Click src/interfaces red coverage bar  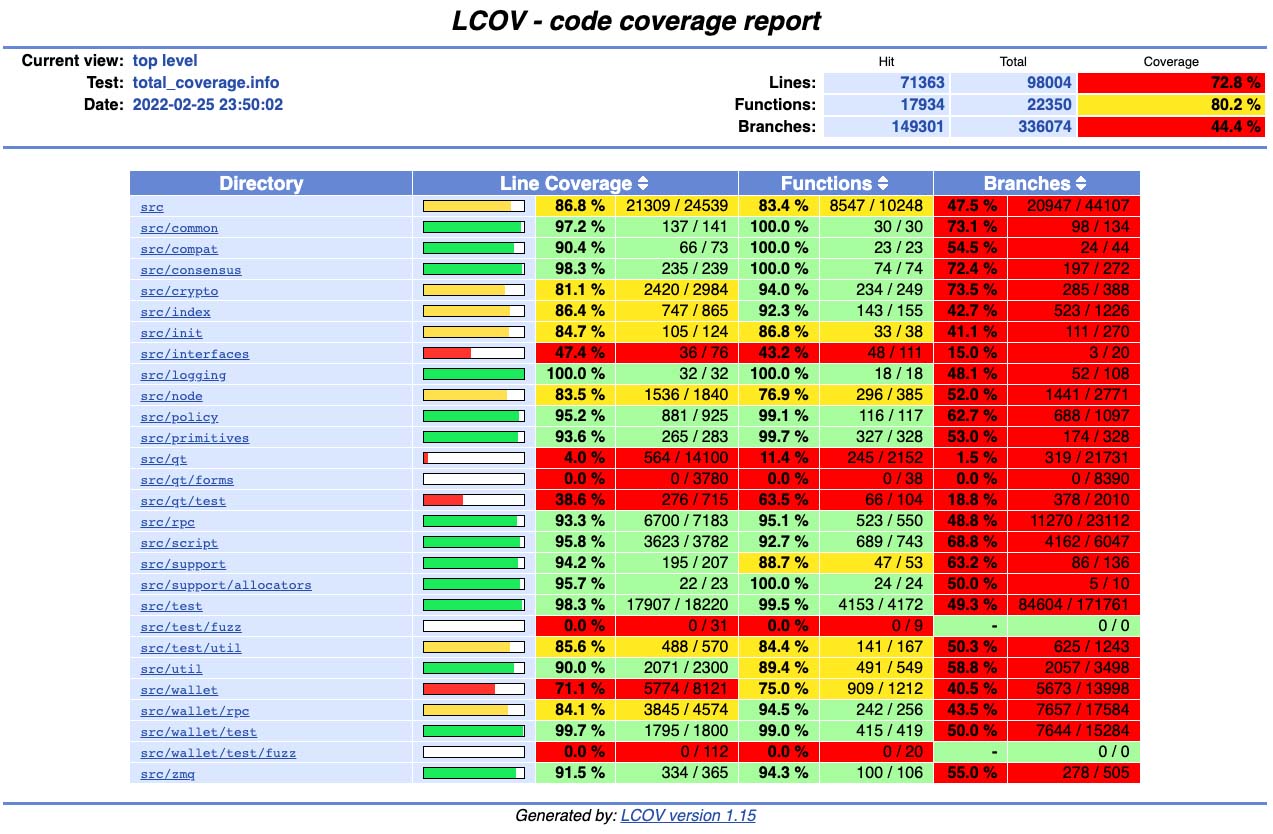[x=473, y=353]
